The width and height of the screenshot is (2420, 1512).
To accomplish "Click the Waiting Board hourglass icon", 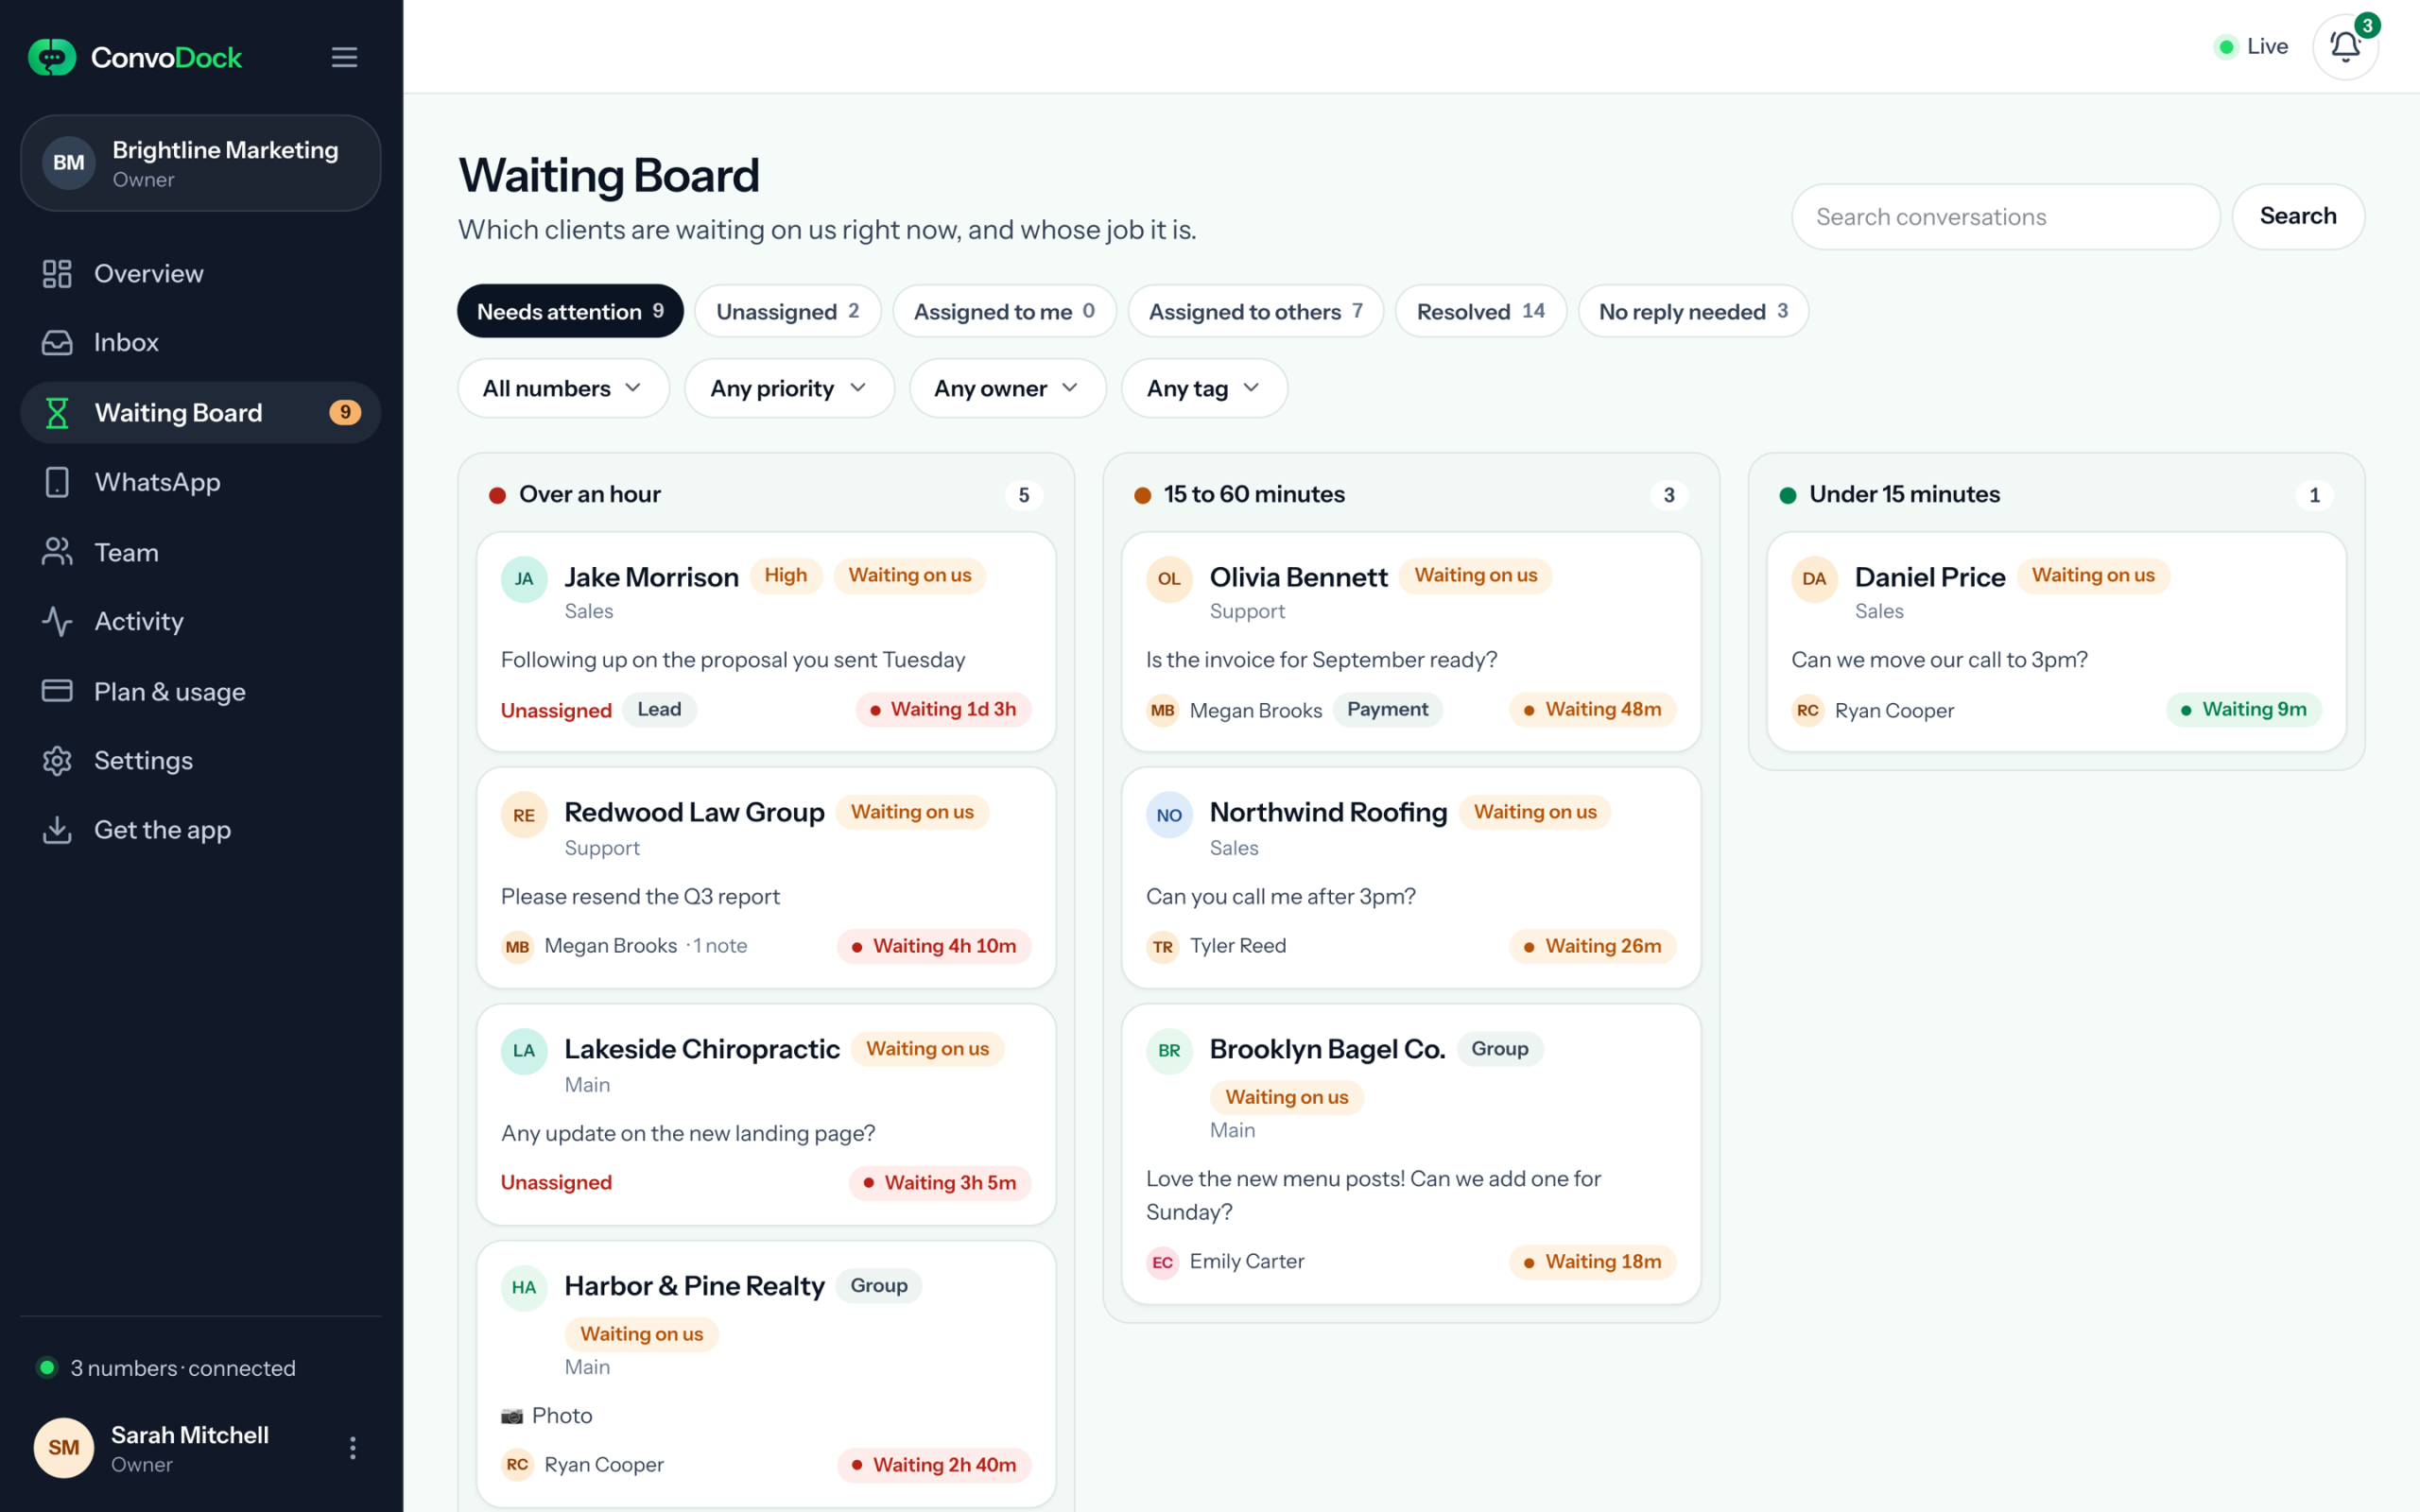I will 57,412.
